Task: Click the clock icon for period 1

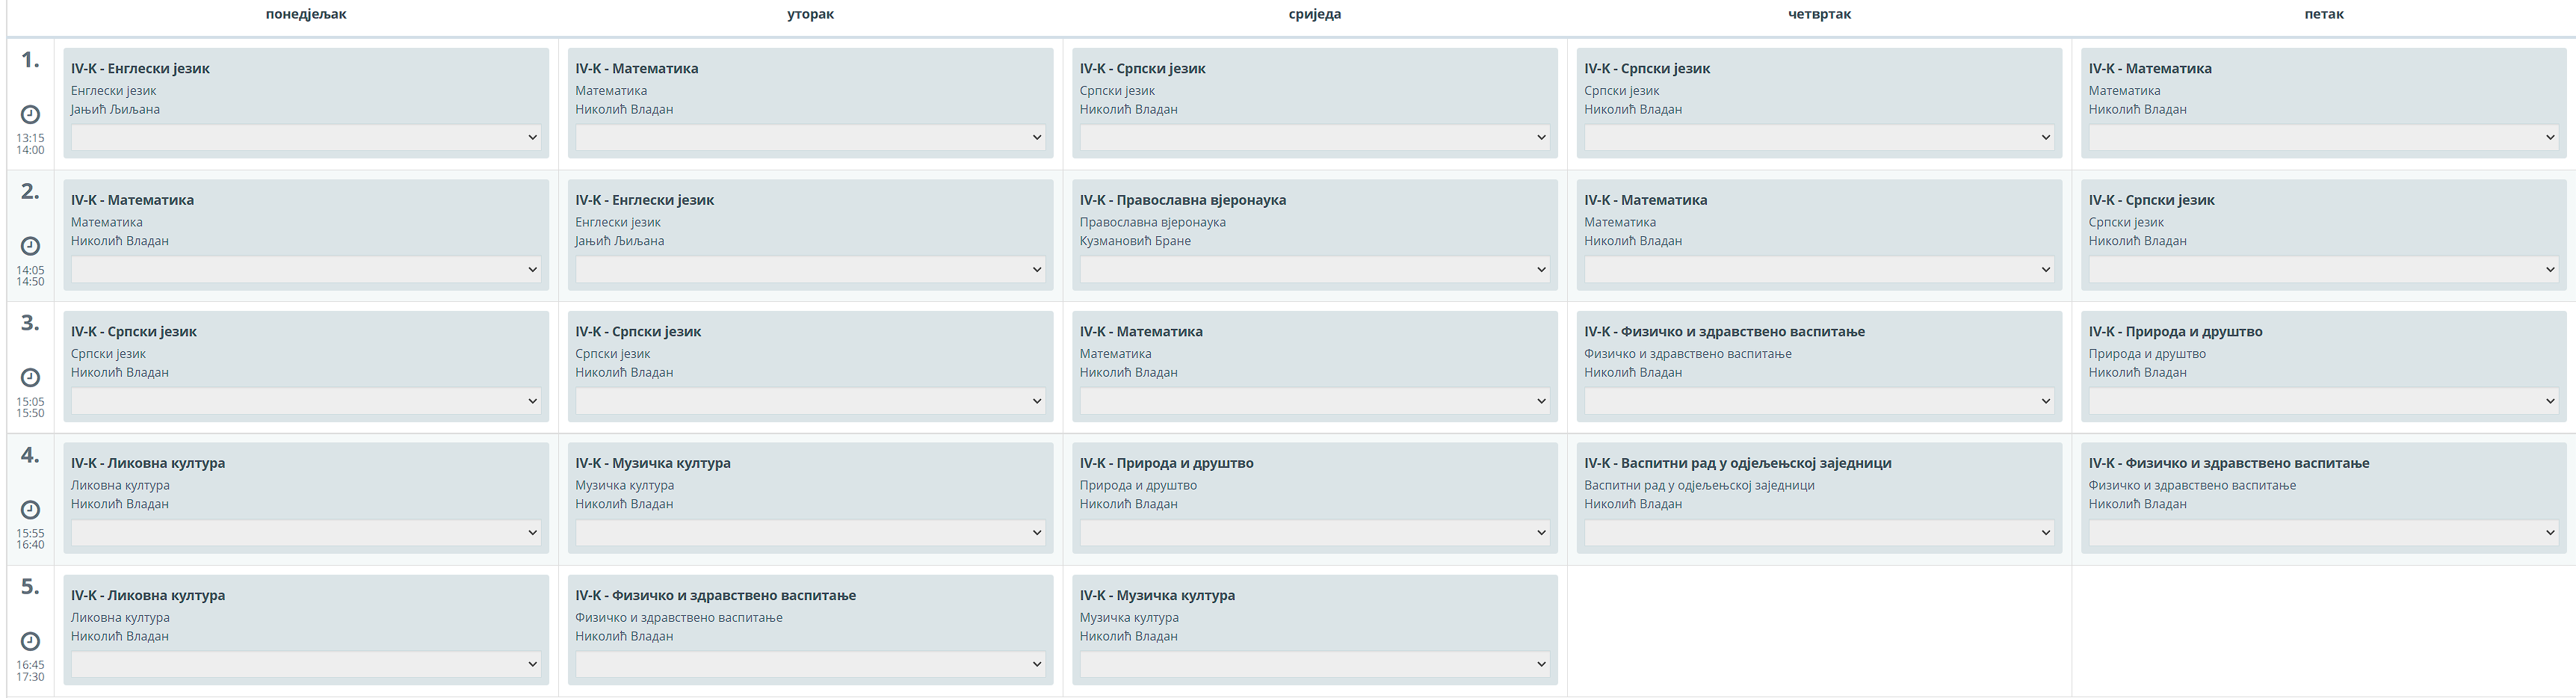Action: tap(31, 115)
